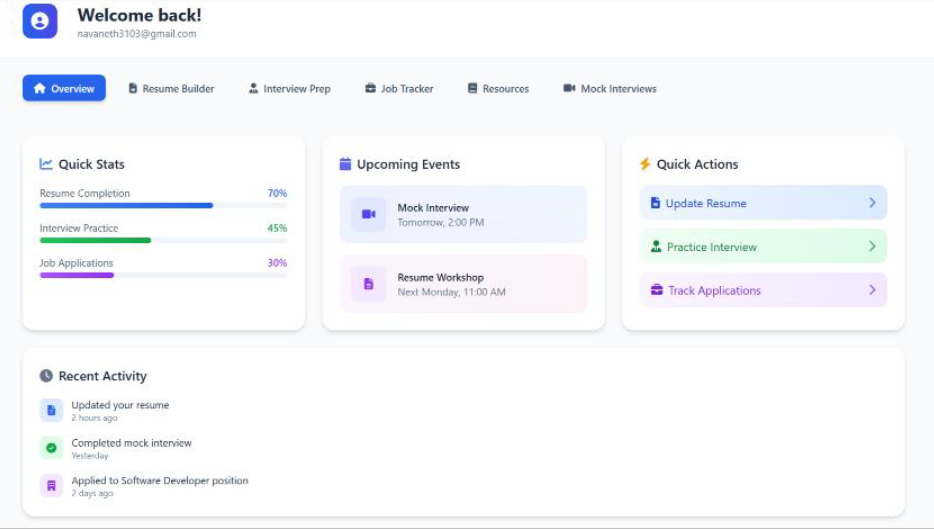Click the purple building icon for Software Developer application
The height and width of the screenshot is (529, 934).
pos(51,486)
